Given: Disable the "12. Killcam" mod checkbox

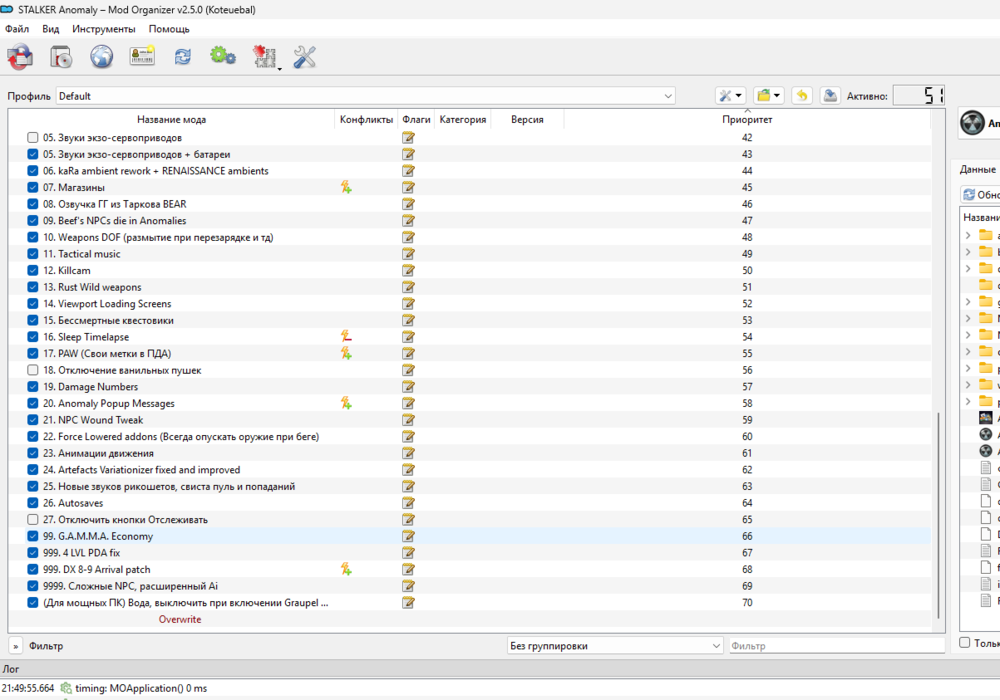Looking at the screenshot, I should (33, 271).
